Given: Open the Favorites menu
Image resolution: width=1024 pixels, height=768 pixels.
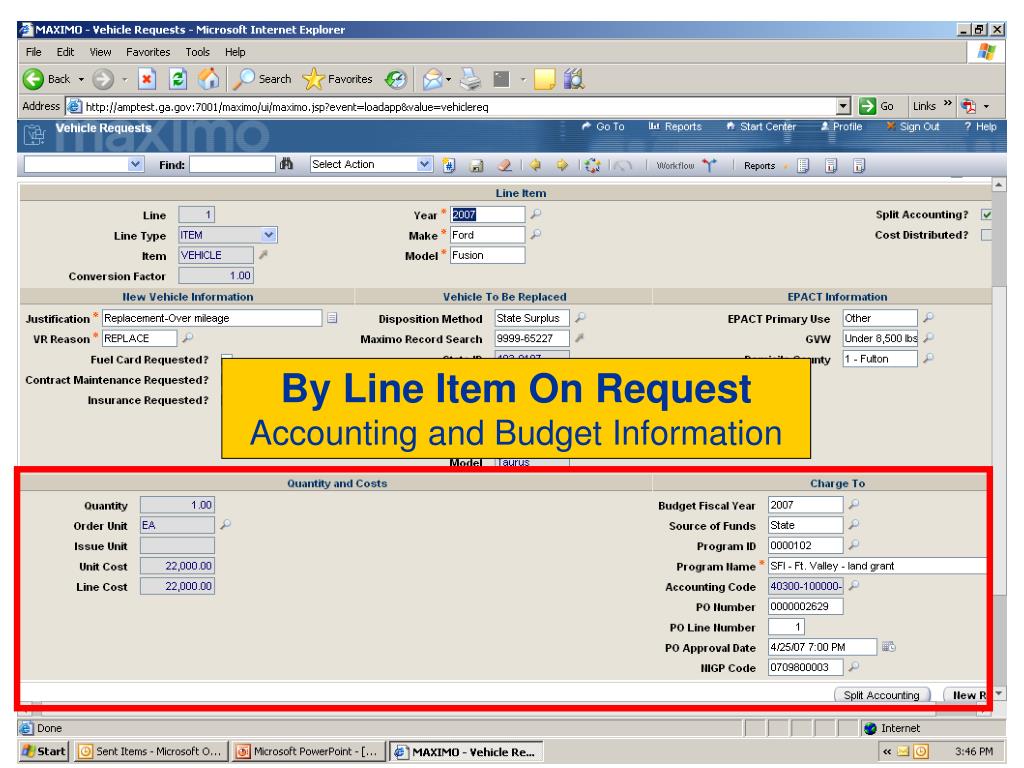Looking at the screenshot, I should pyautogui.click(x=148, y=52).
